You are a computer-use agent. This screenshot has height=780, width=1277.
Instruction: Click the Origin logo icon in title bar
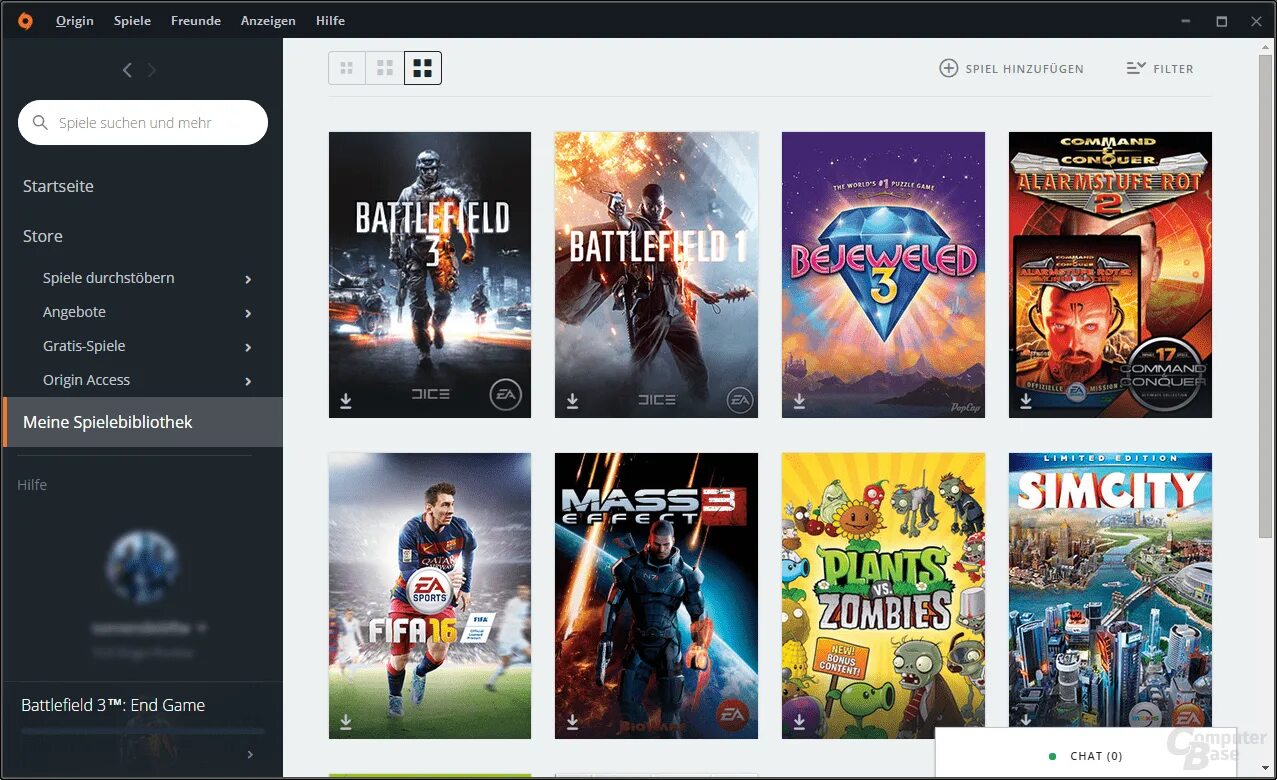26,20
